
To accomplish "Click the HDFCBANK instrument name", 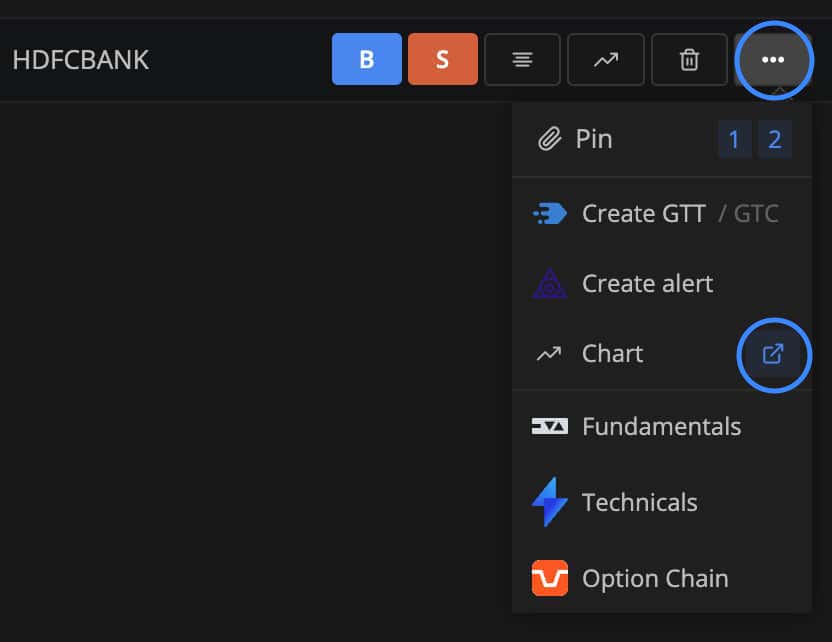I will pyautogui.click(x=81, y=60).
